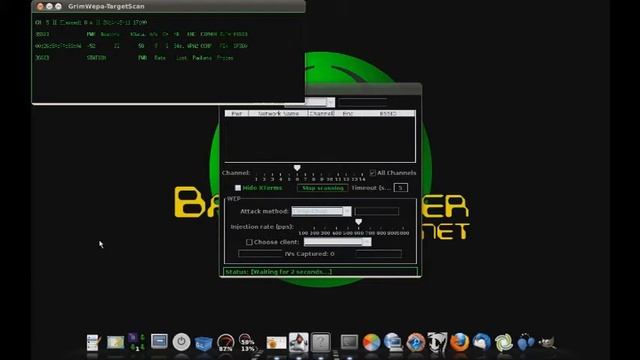This screenshot has width=640, height=360.
Task: Click the dark button right of Attack method
Action: pos(377,211)
